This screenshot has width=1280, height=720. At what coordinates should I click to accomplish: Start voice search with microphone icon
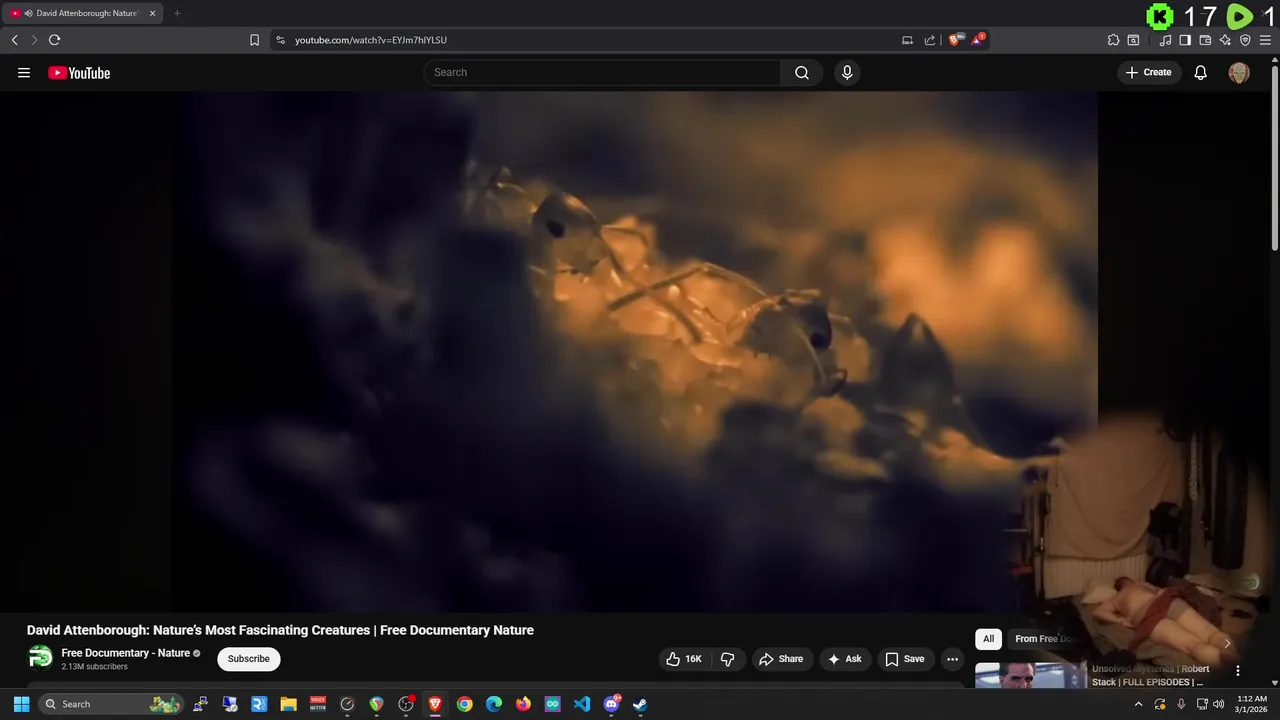(x=847, y=72)
